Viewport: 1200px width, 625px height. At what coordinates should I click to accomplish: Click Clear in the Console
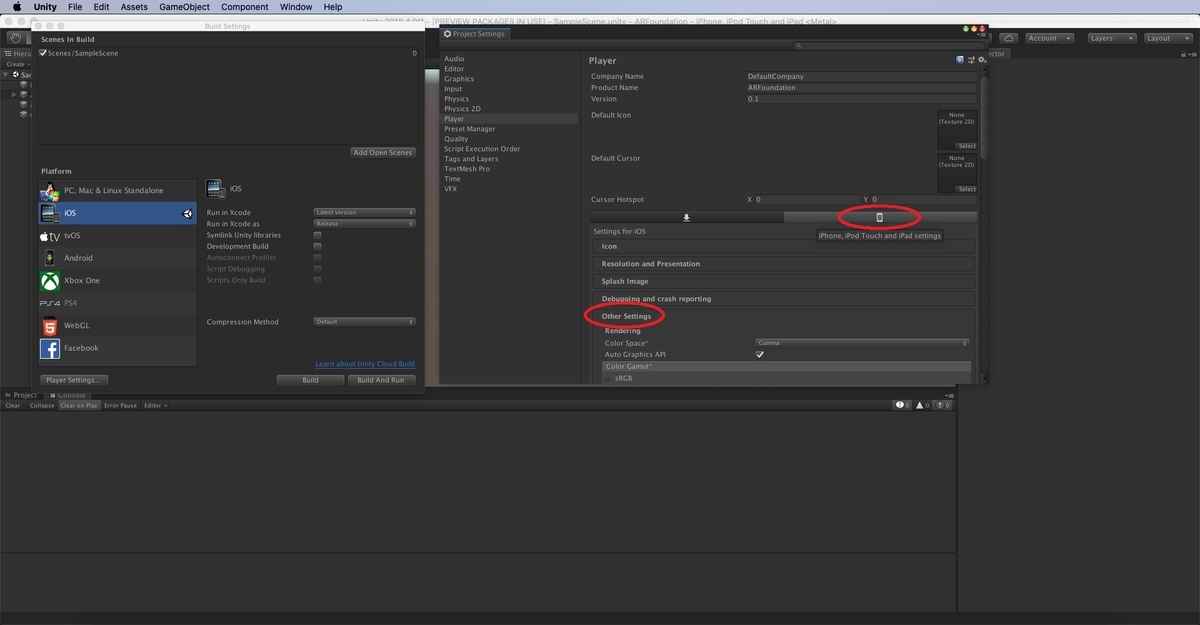[13, 405]
